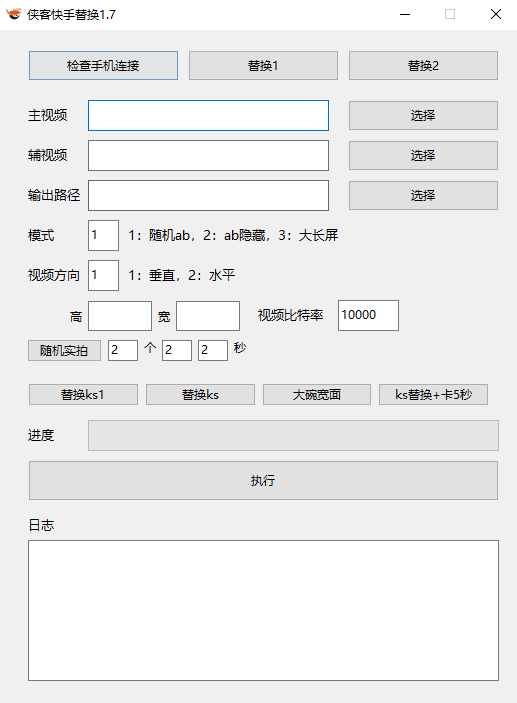Image resolution: width=517 pixels, height=703 pixels.
Task: Click the 替换1 button
Action: point(263,65)
